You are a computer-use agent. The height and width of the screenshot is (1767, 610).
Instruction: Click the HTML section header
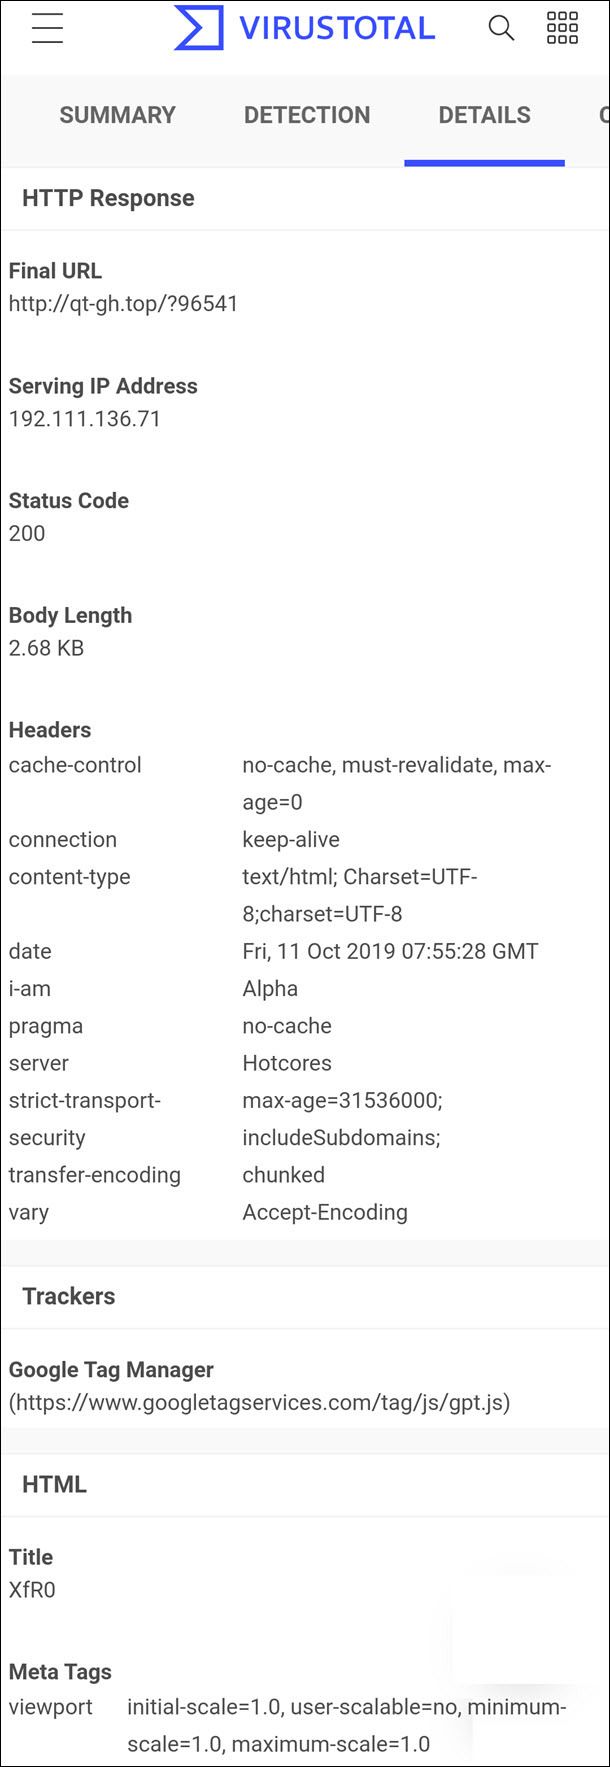click(54, 1484)
